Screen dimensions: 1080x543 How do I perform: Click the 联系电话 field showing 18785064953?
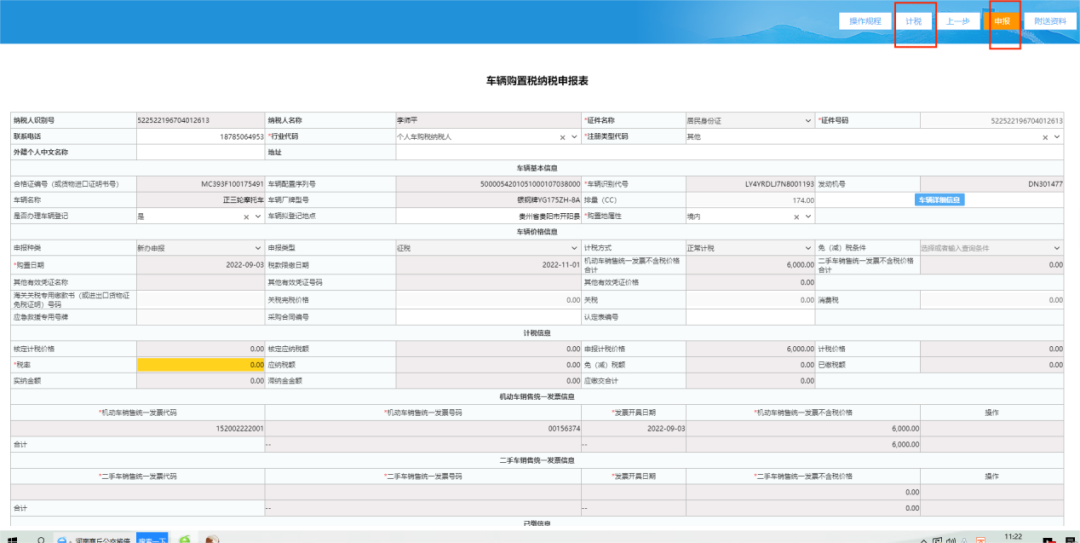coord(200,136)
